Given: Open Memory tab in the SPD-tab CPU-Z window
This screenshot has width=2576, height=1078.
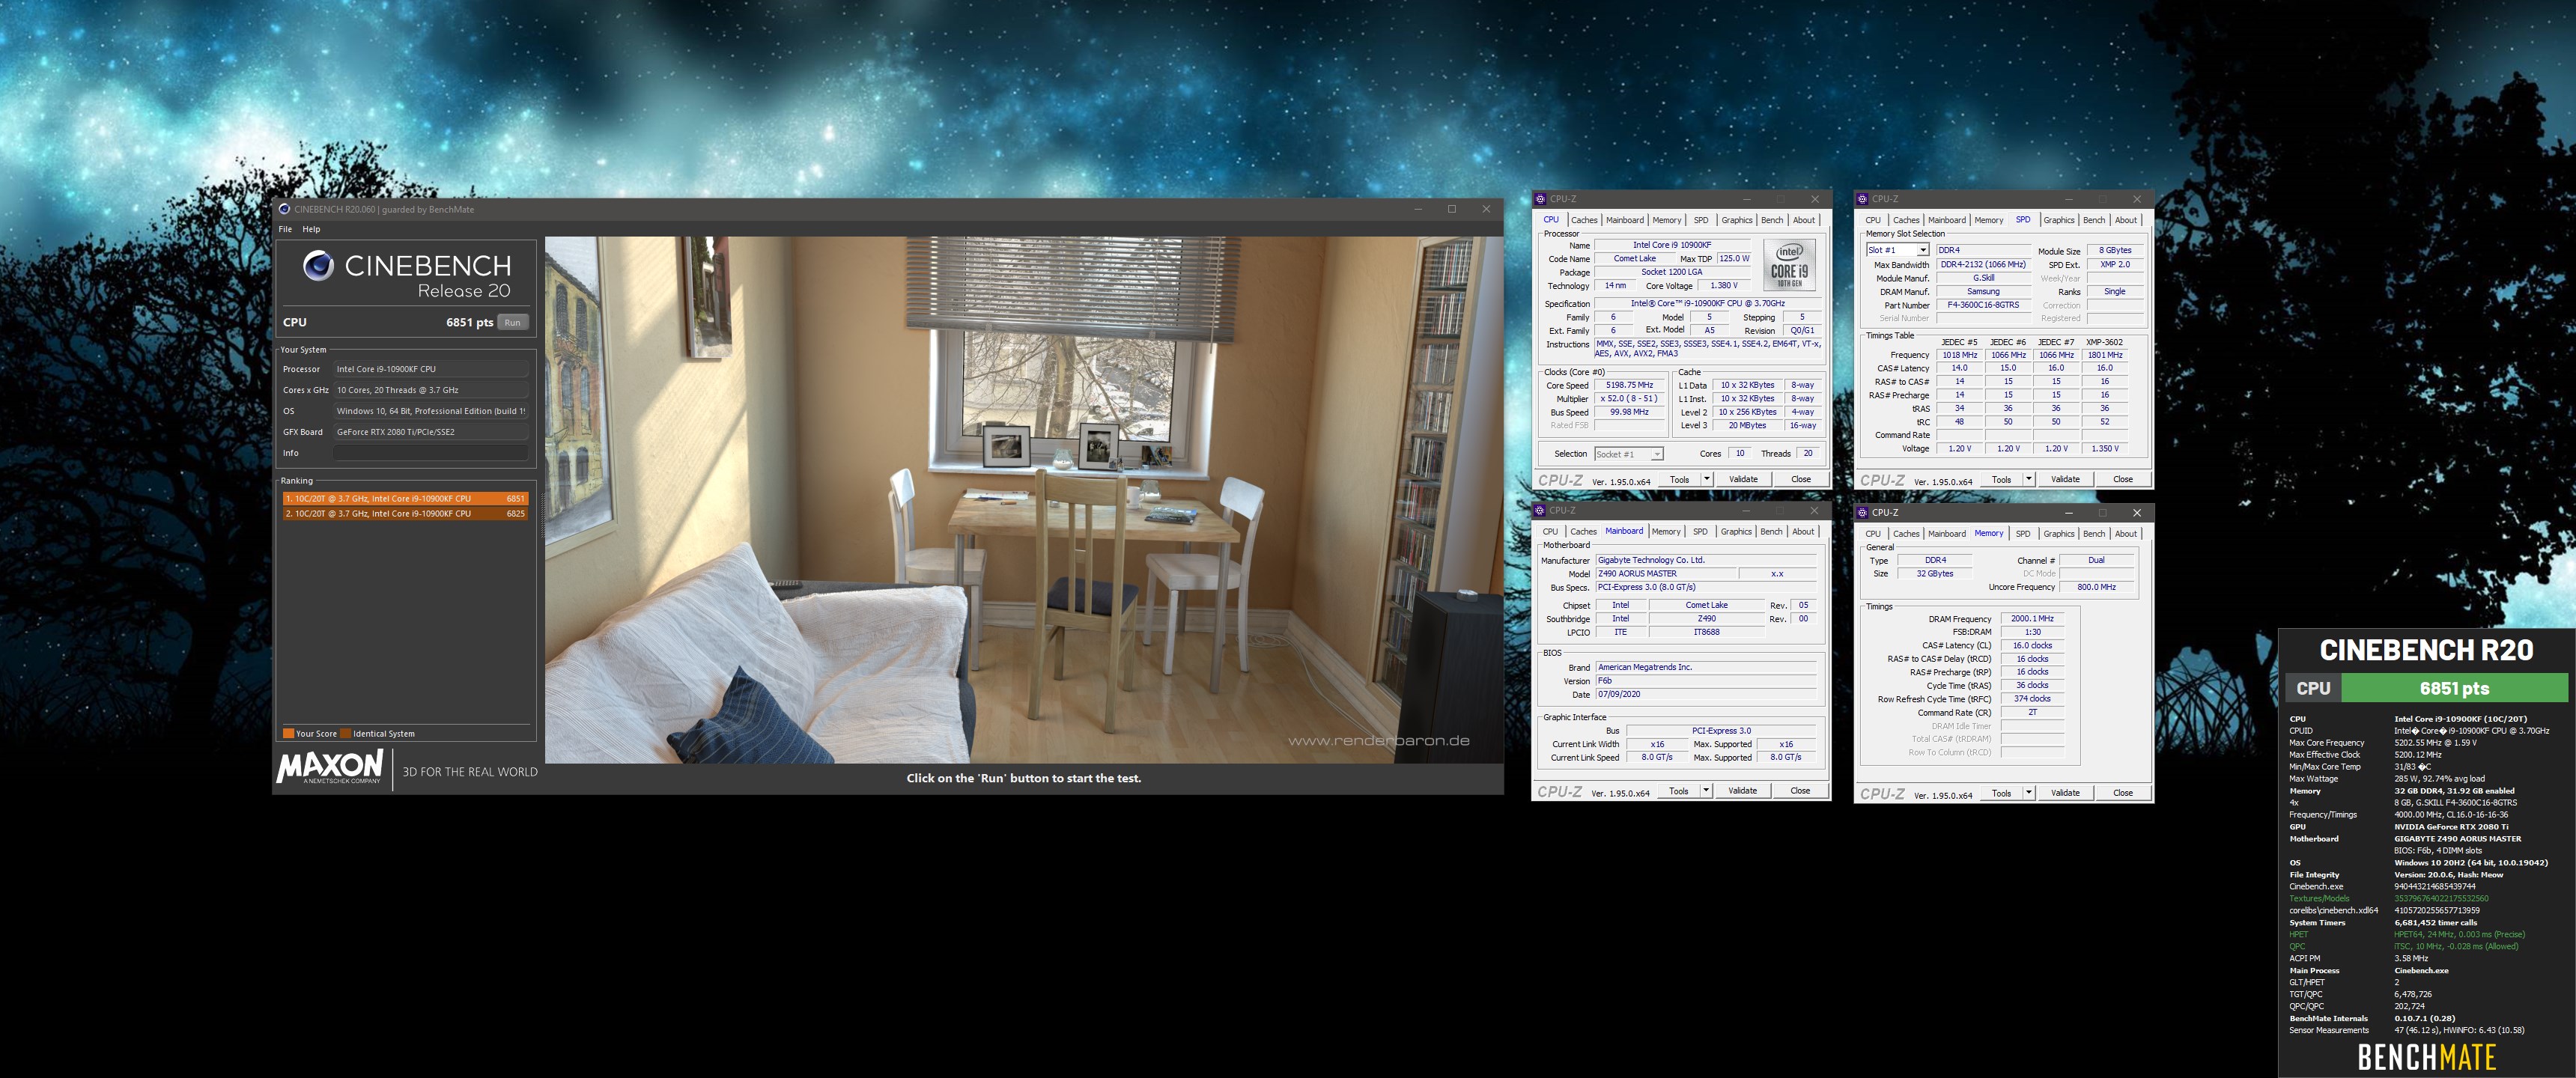Looking at the screenshot, I should (1988, 220).
